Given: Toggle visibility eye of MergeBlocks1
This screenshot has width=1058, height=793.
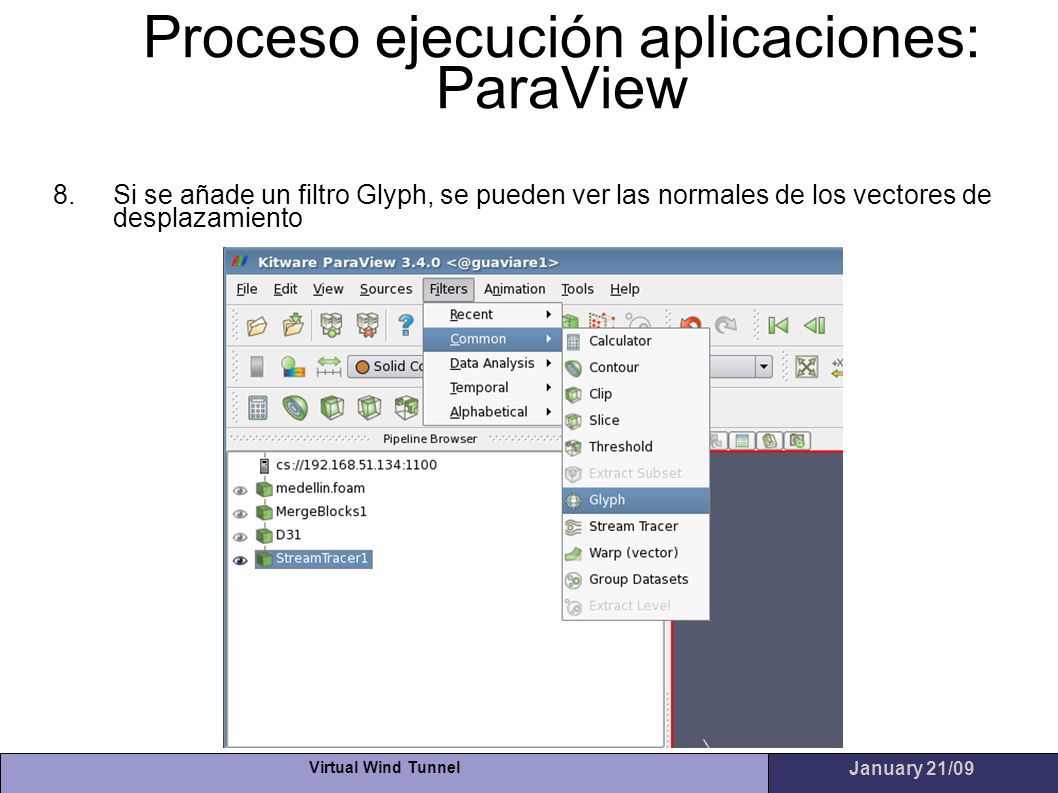Looking at the screenshot, I should [x=240, y=514].
